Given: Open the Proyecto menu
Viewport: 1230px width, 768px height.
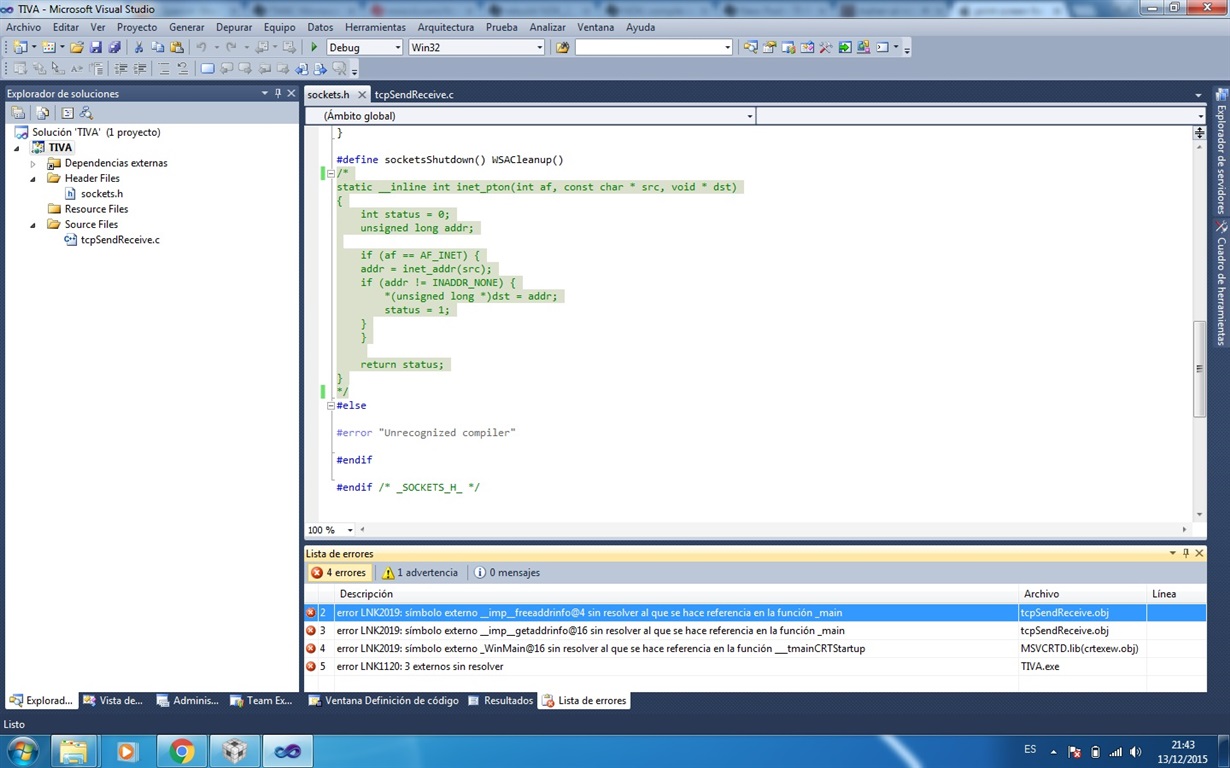Looking at the screenshot, I should (137, 27).
